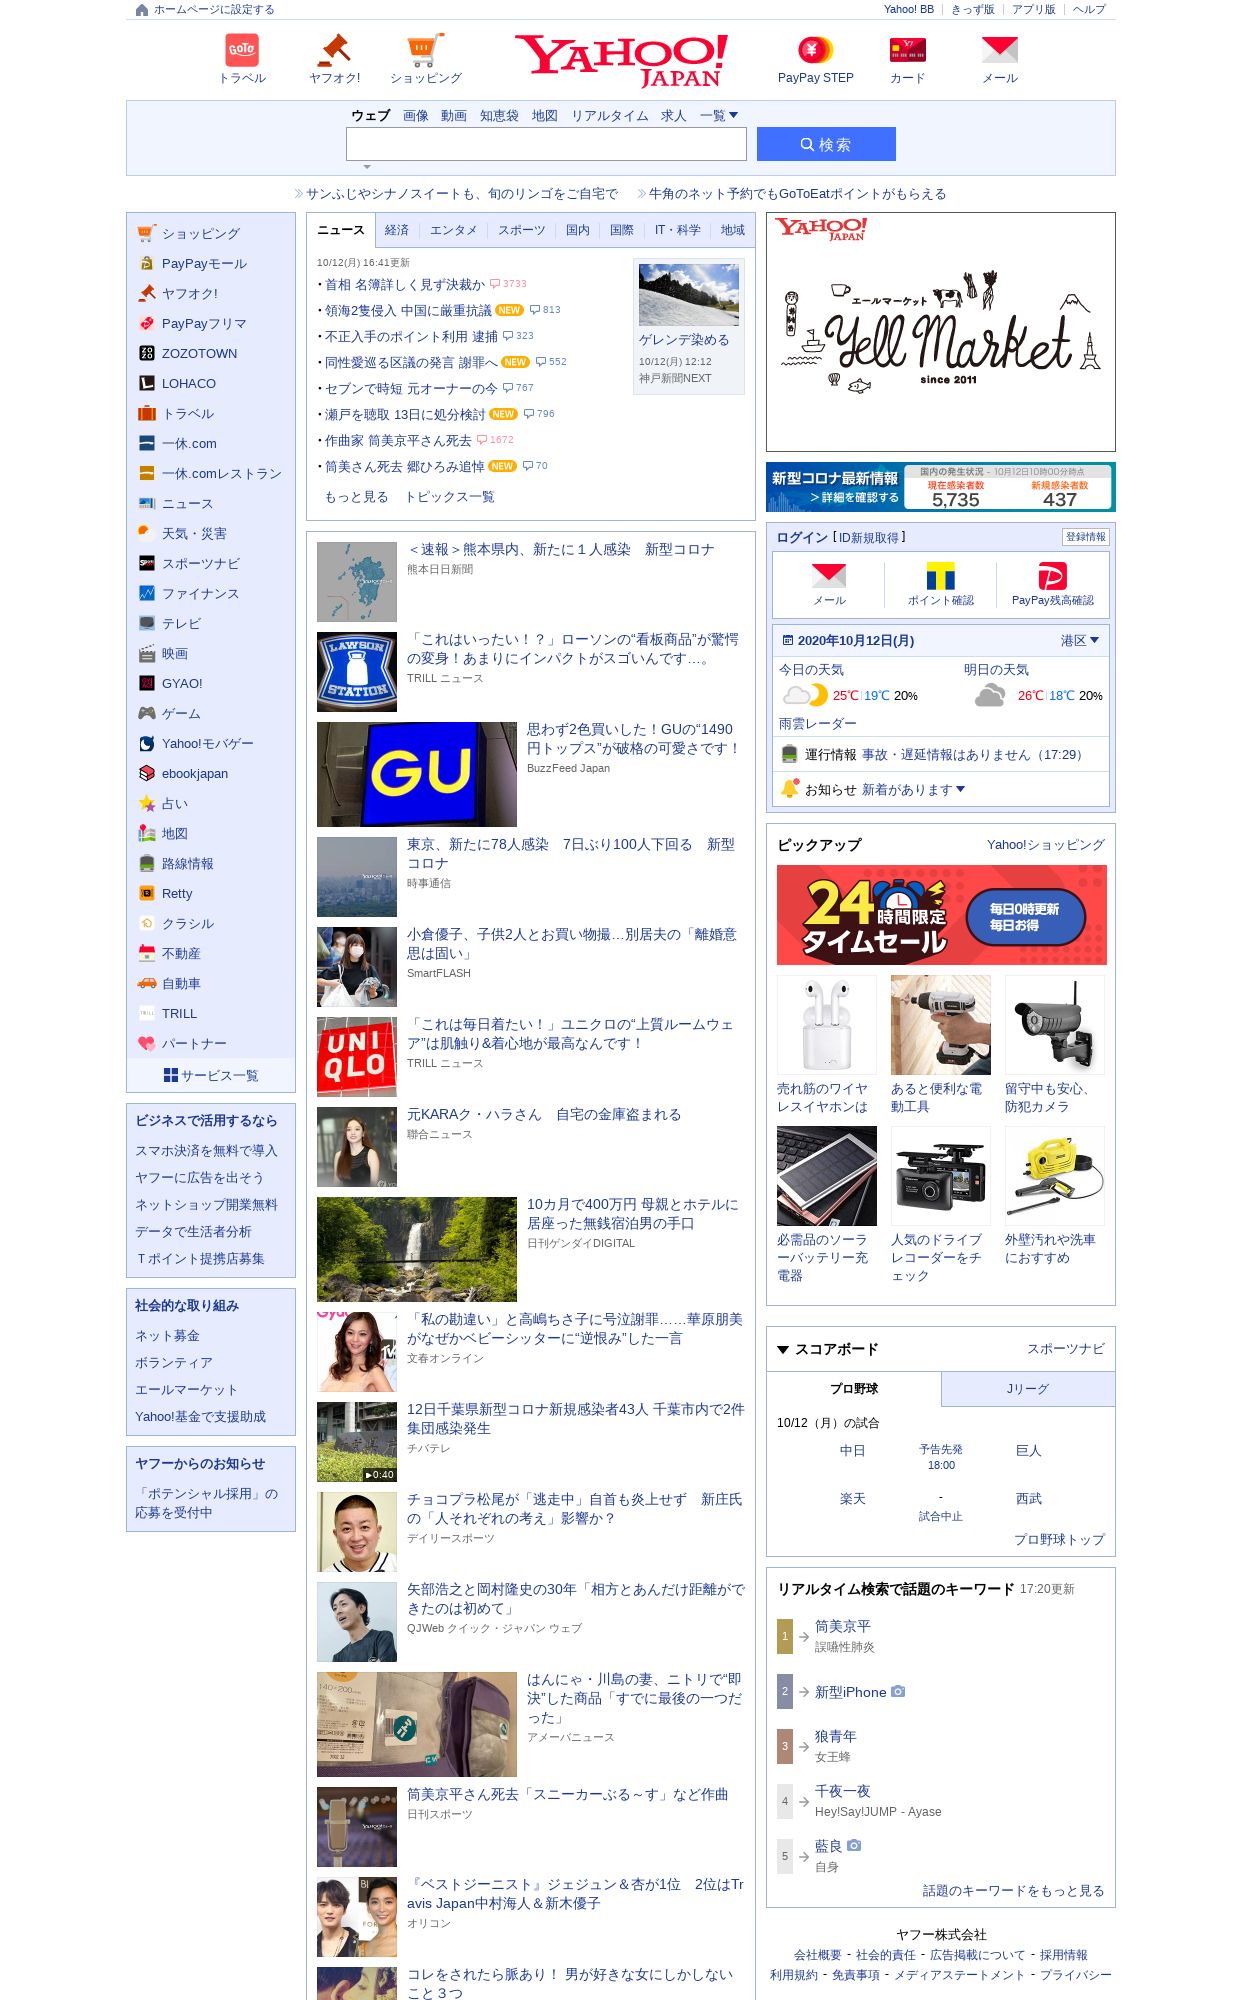Open GYAO! in the sidebar
The image size is (1242, 2000).
(182, 684)
